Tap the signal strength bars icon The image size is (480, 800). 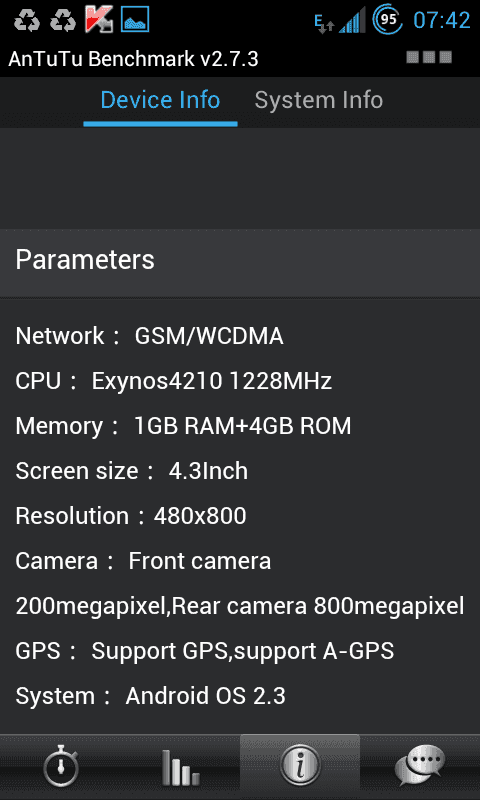[352, 20]
